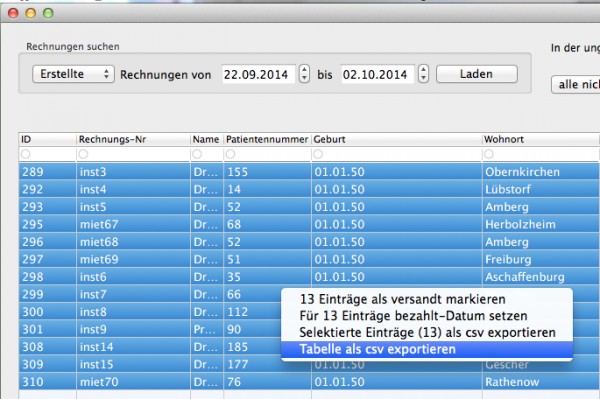Click the patient number cell 155
This screenshot has width=600, height=399.
click(x=267, y=172)
